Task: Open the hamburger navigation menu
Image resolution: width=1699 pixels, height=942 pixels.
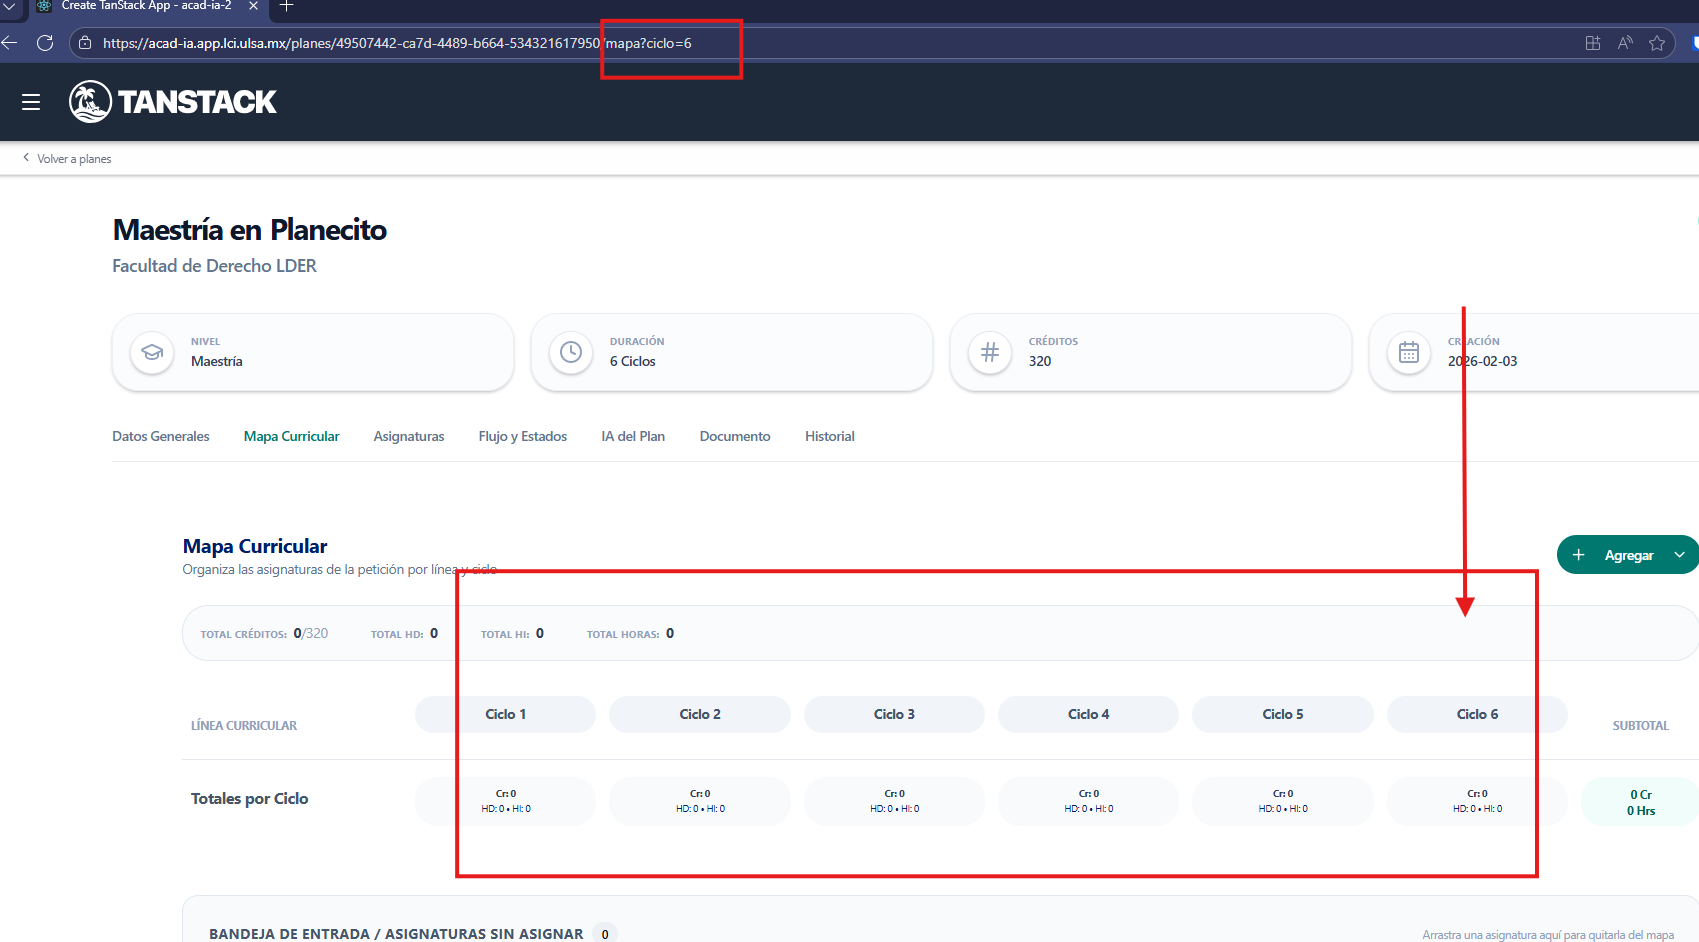Action: point(31,102)
